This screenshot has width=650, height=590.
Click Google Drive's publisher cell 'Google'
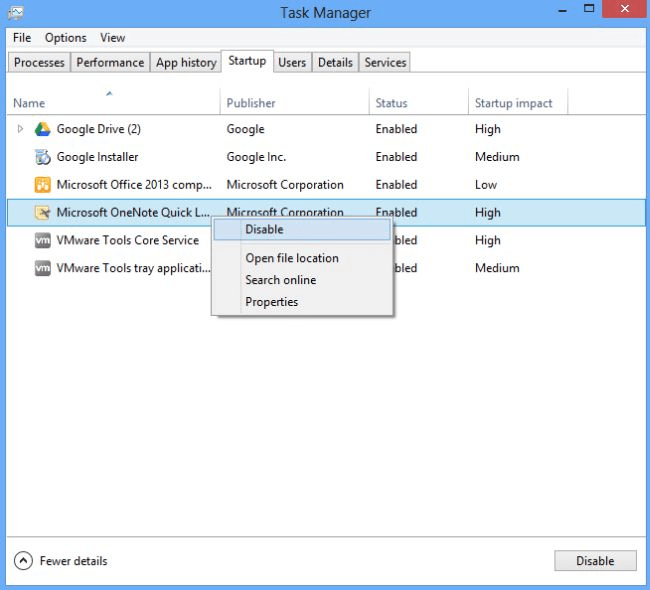tap(245, 129)
